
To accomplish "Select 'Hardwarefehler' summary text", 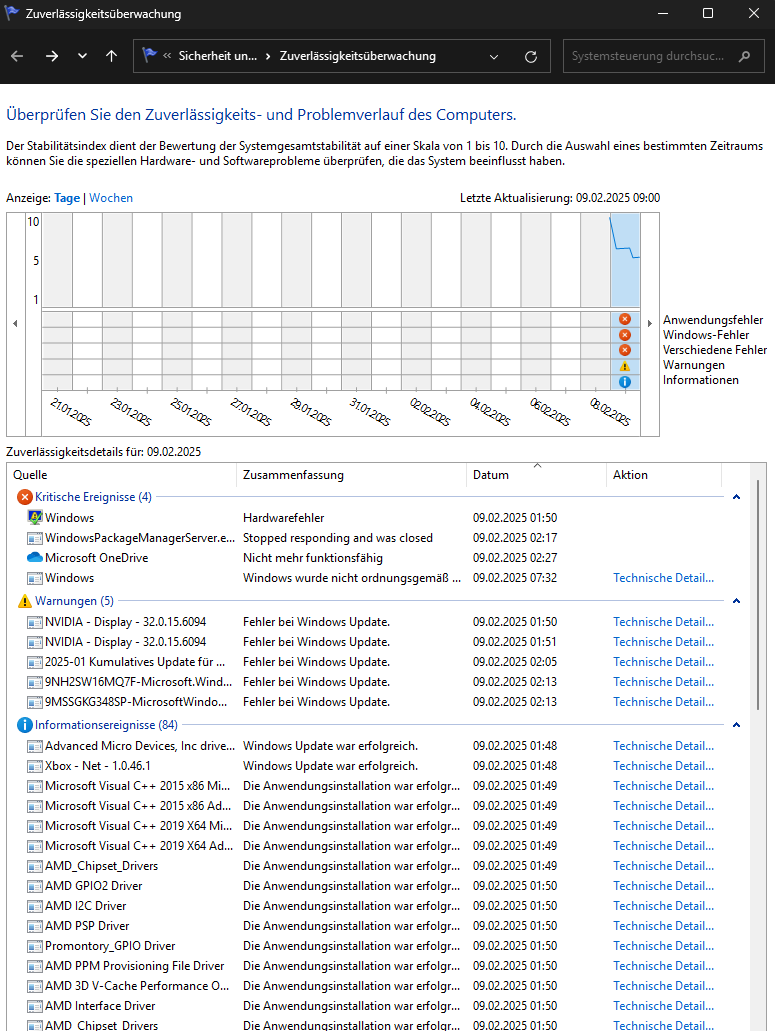I will point(283,518).
